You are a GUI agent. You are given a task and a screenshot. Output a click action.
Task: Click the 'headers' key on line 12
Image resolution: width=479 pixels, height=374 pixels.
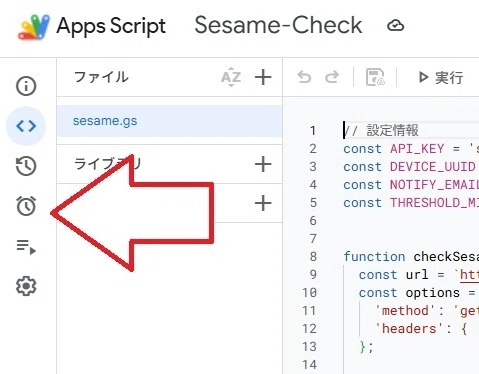click(x=409, y=329)
